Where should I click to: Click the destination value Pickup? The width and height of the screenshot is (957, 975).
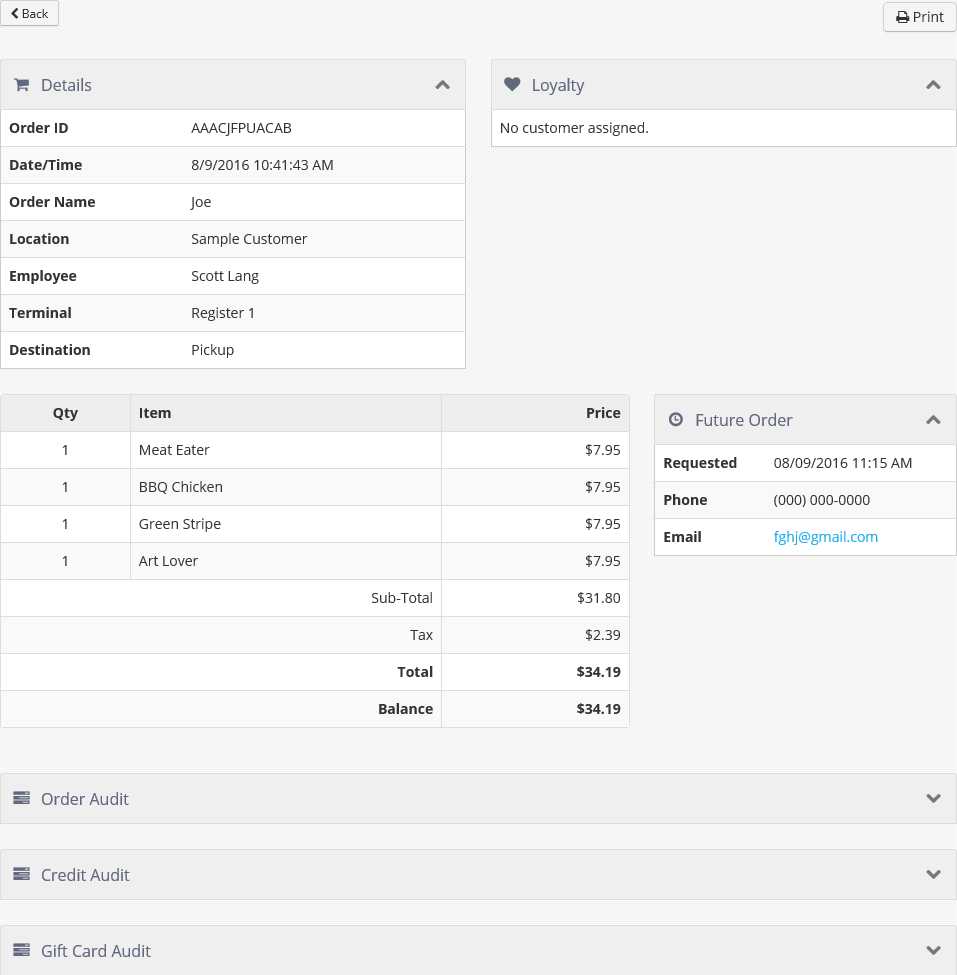pyautogui.click(x=212, y=350)
